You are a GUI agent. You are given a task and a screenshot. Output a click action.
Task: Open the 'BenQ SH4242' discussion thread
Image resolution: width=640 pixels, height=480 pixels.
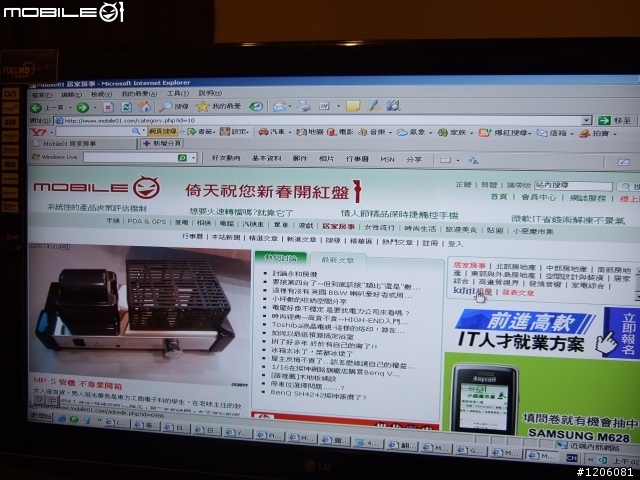[x=318, y=396]
